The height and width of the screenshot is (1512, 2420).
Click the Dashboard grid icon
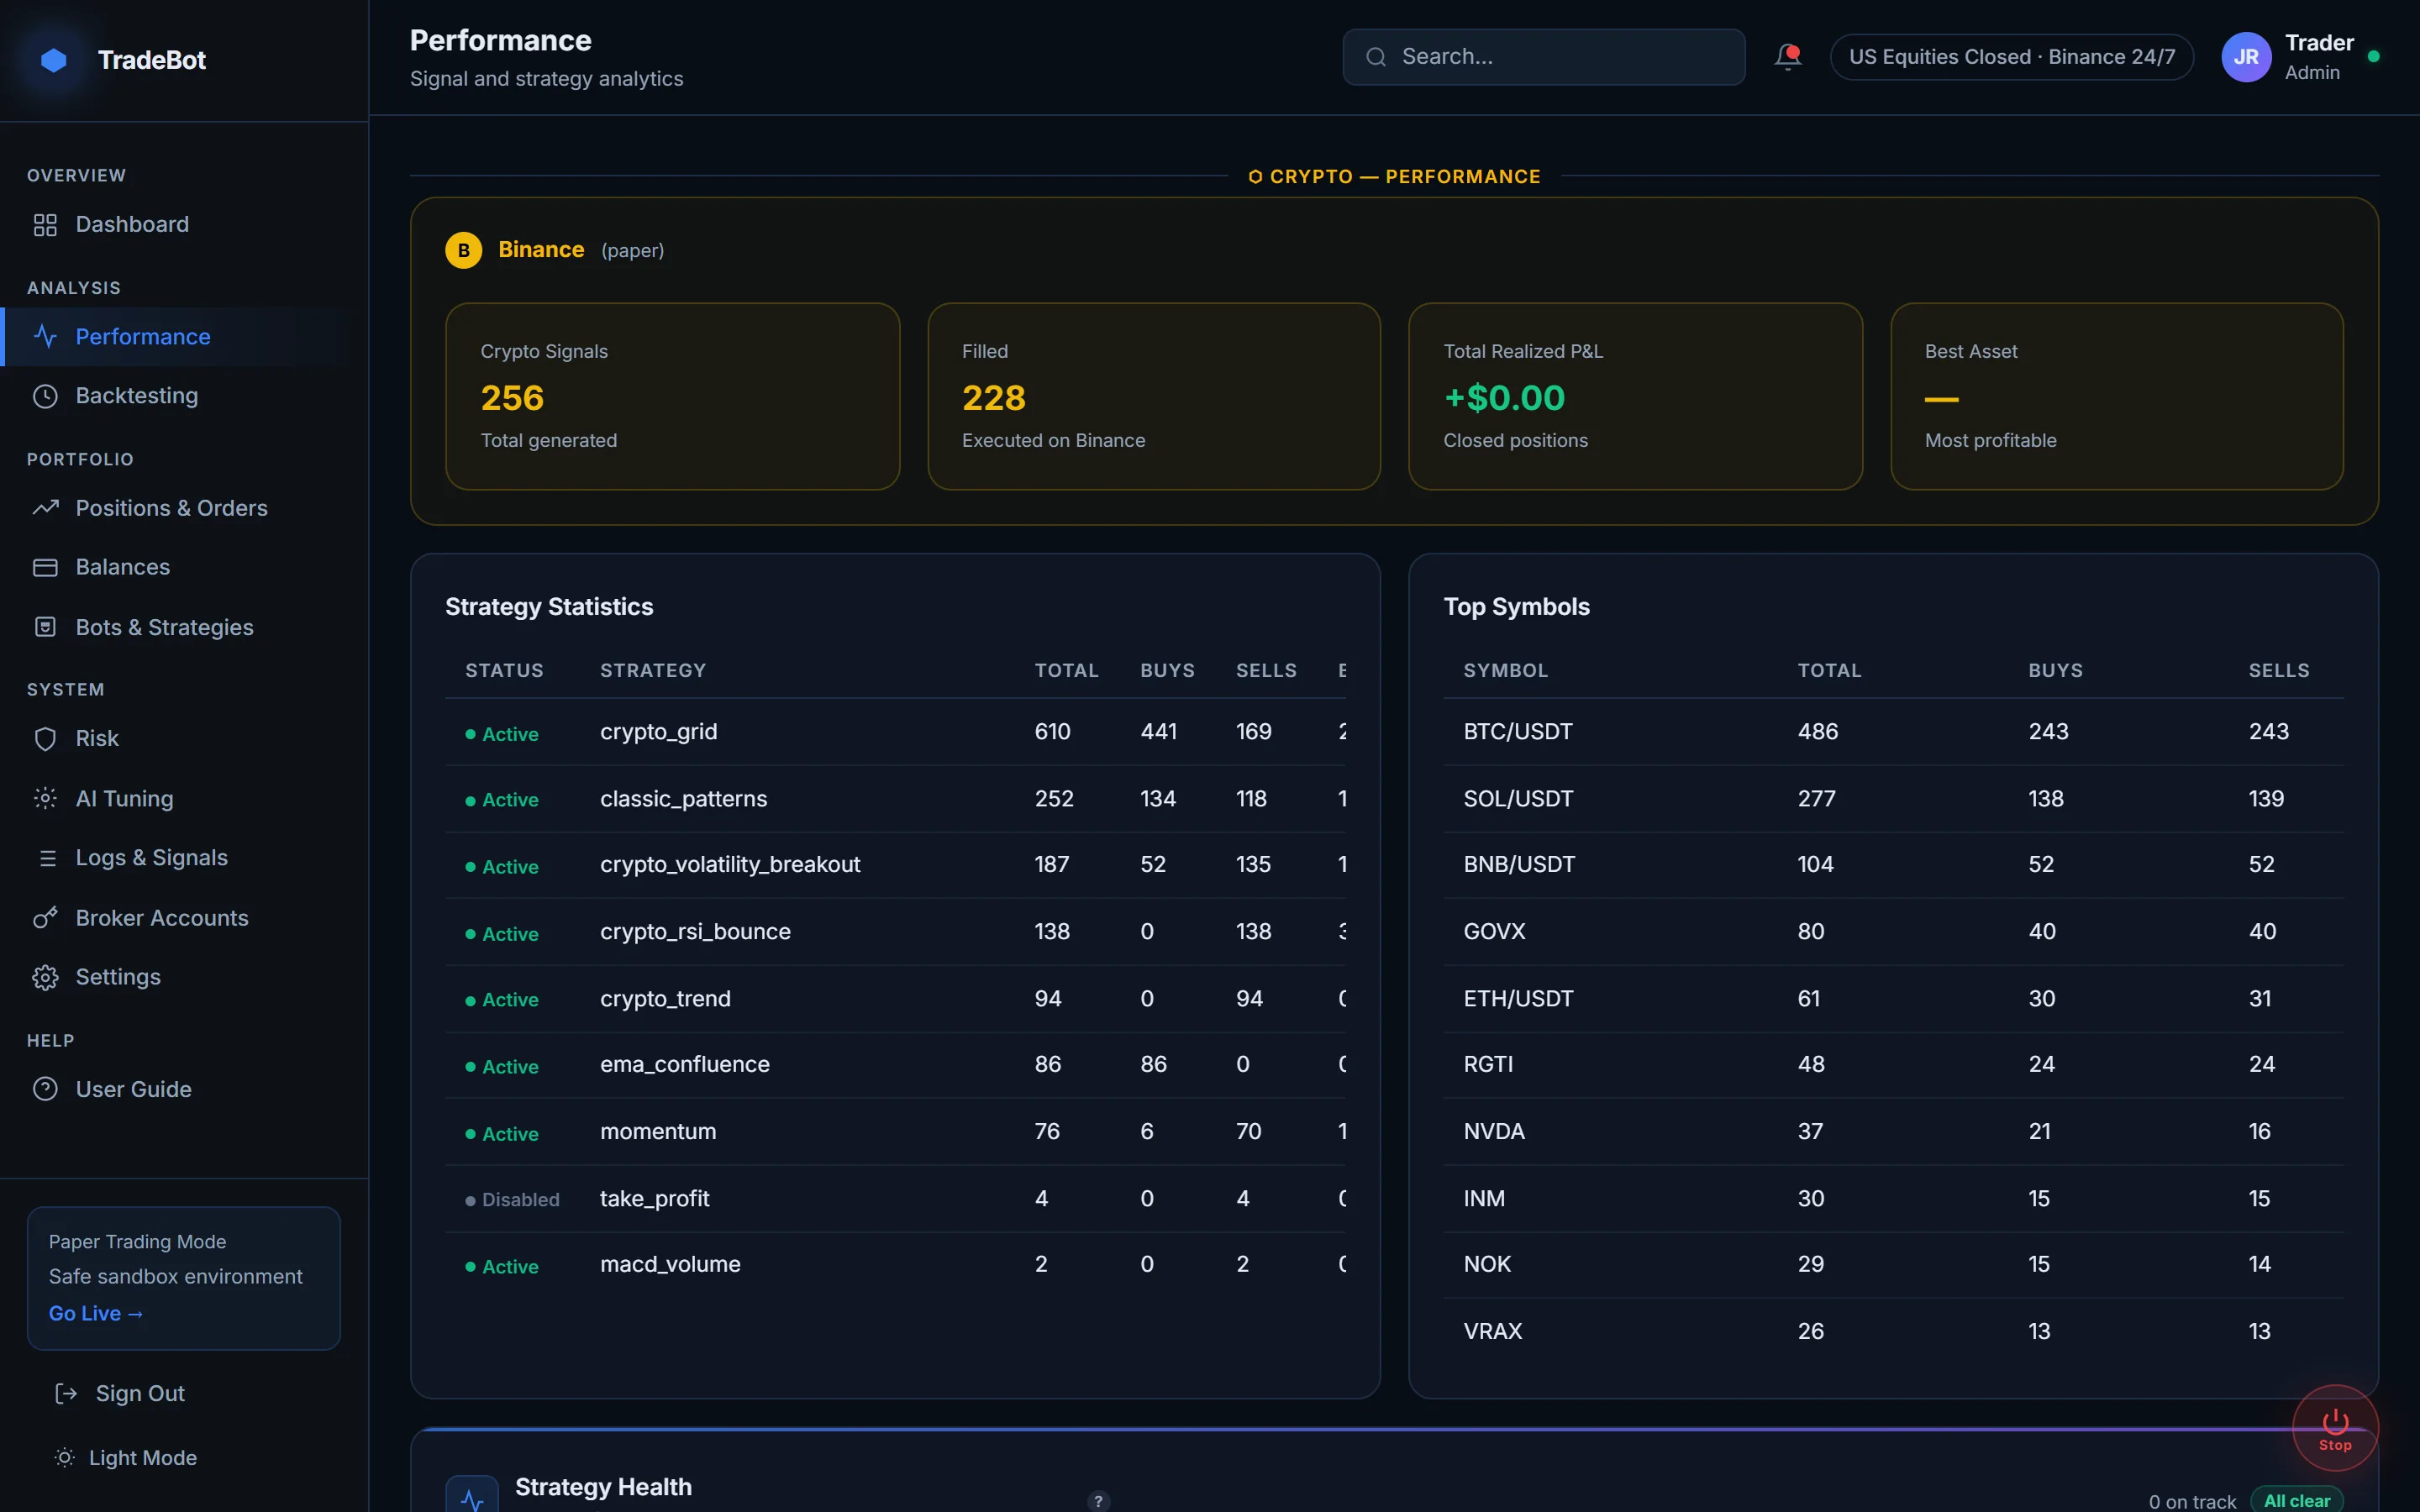(45, 225)
